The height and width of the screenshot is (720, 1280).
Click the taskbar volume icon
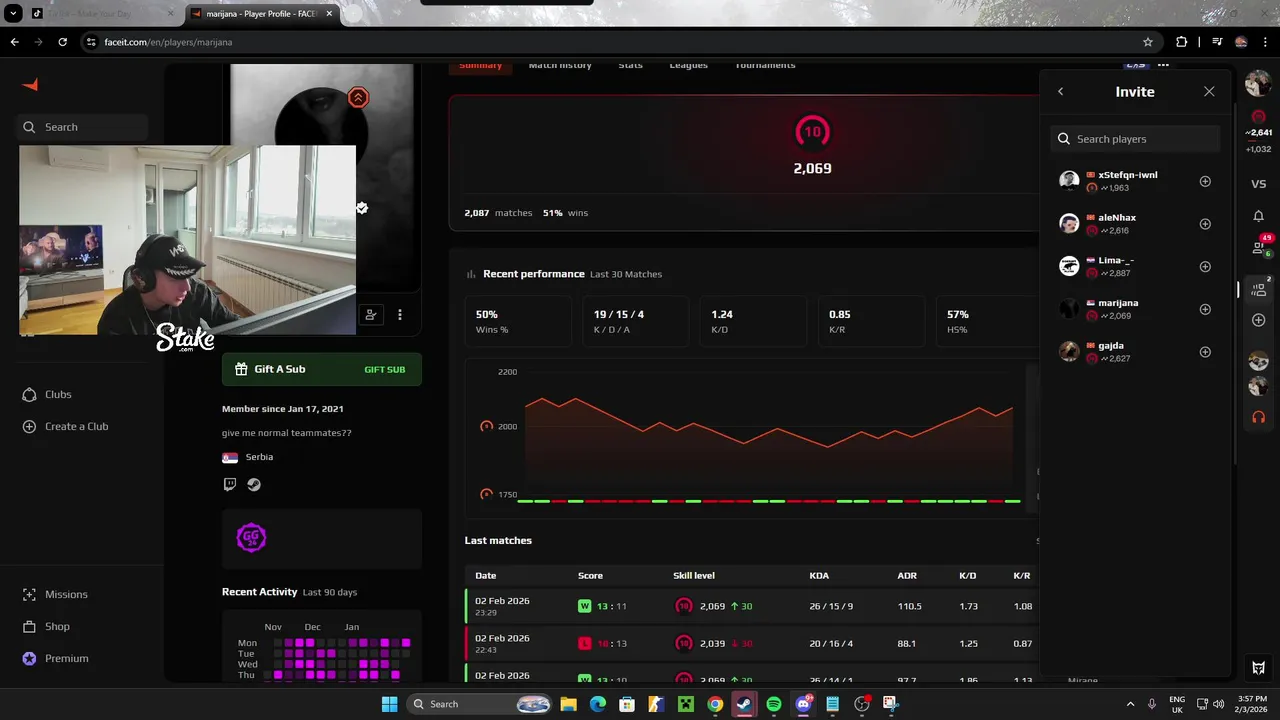click(x=1219, y=704)
